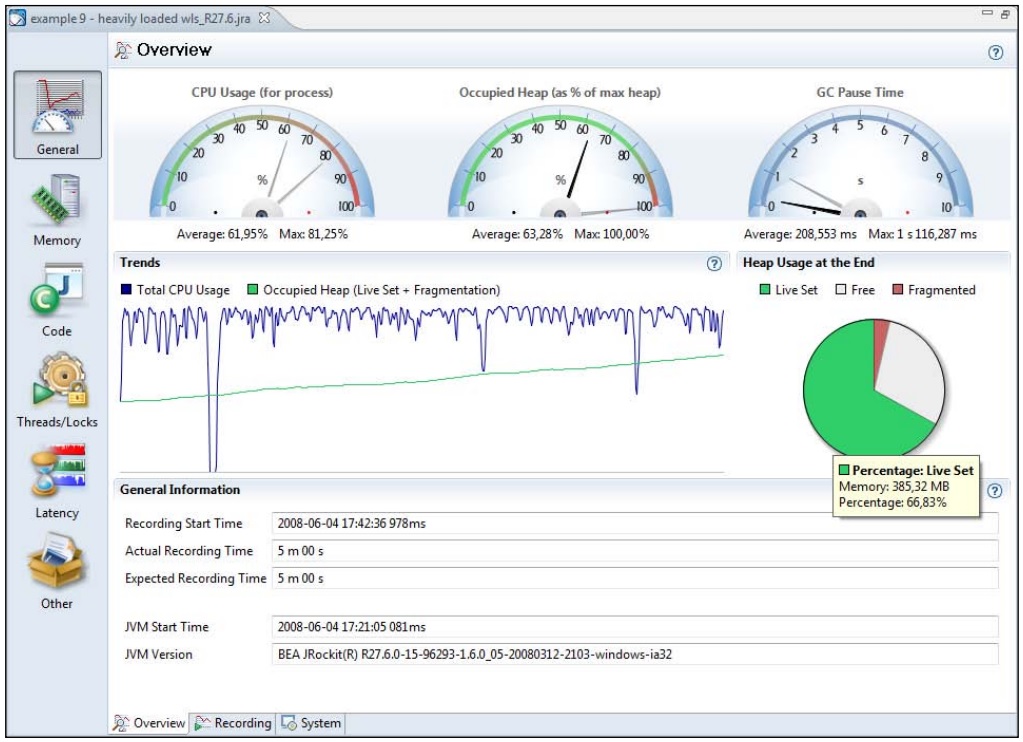Click the Free legend swatch

tap(840, 289)
